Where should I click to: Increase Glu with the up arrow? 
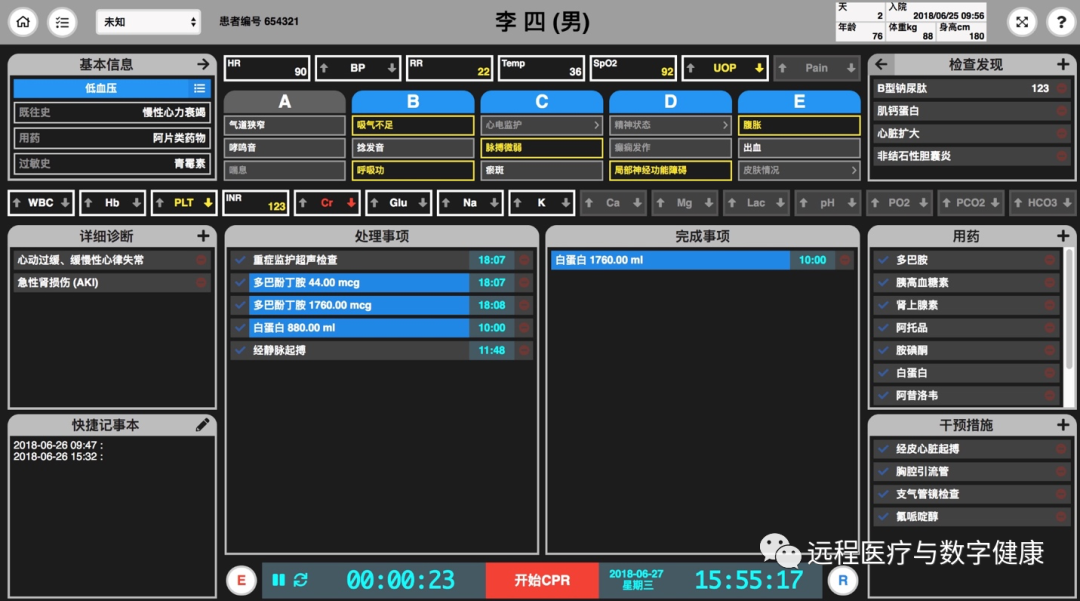click(x=374, y=203)
